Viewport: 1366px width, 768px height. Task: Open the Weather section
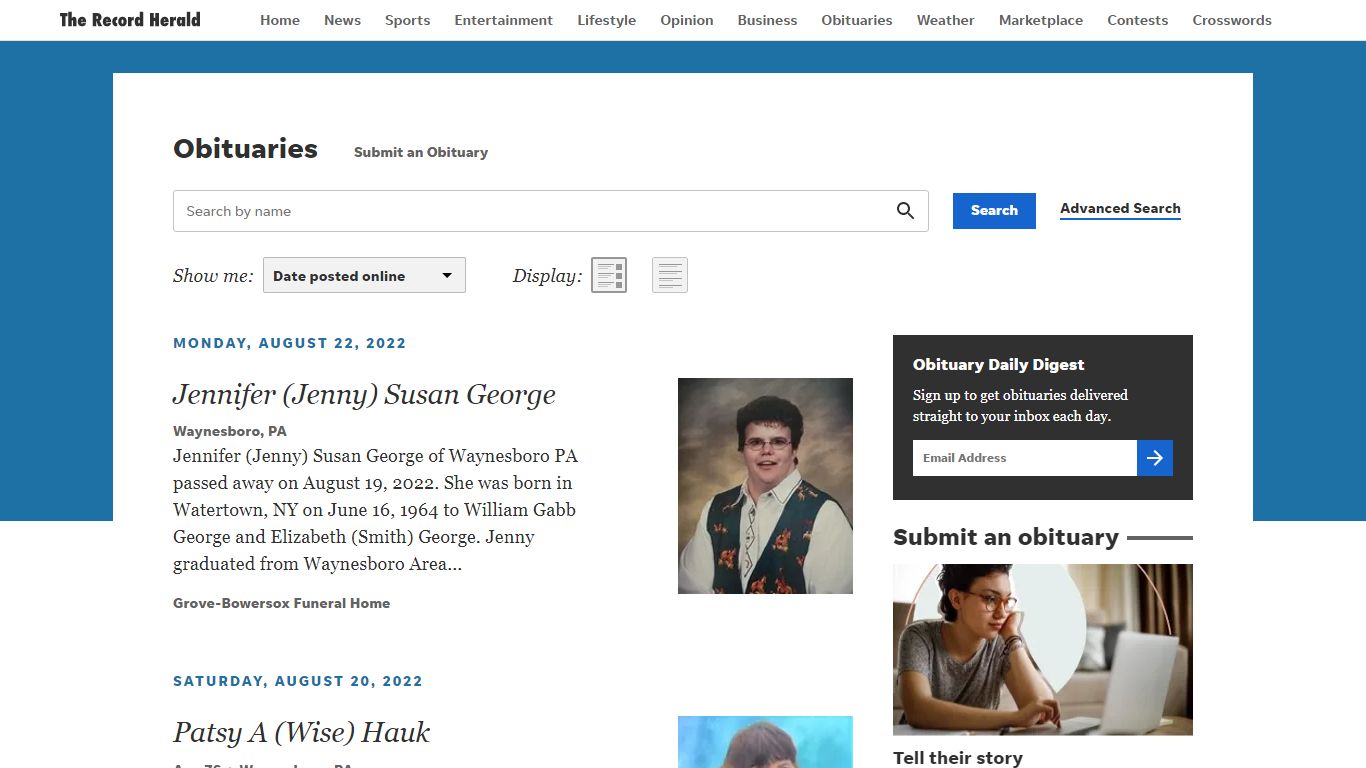[x=945, y=20]
